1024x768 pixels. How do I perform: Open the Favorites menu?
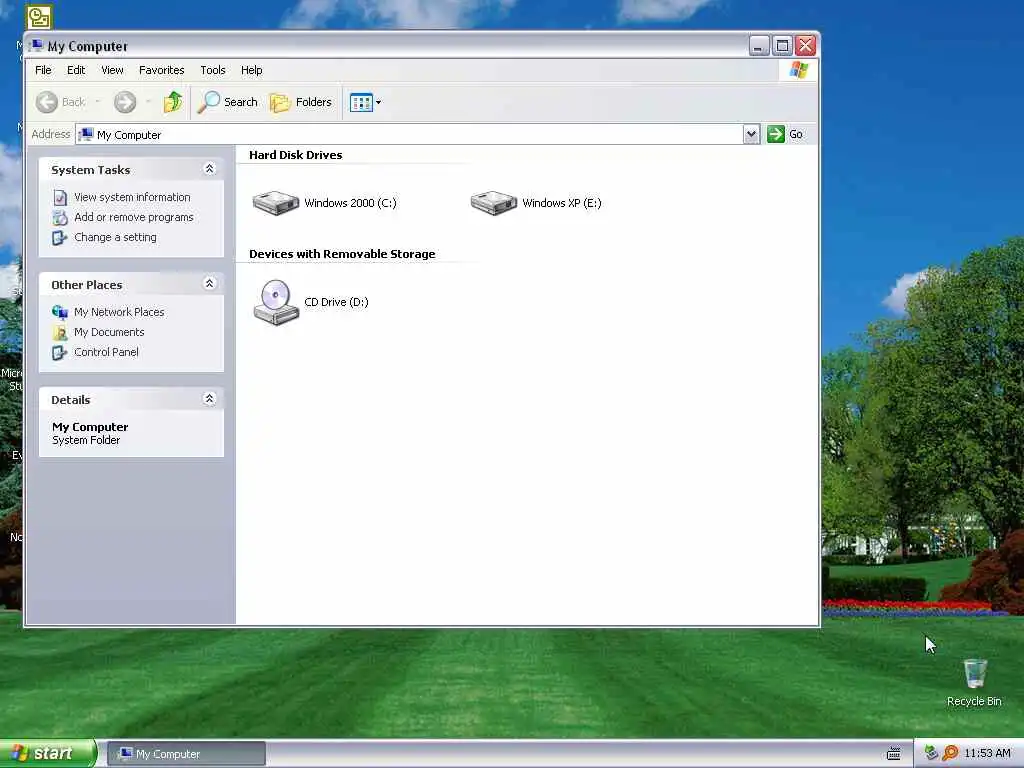[161, 70]
